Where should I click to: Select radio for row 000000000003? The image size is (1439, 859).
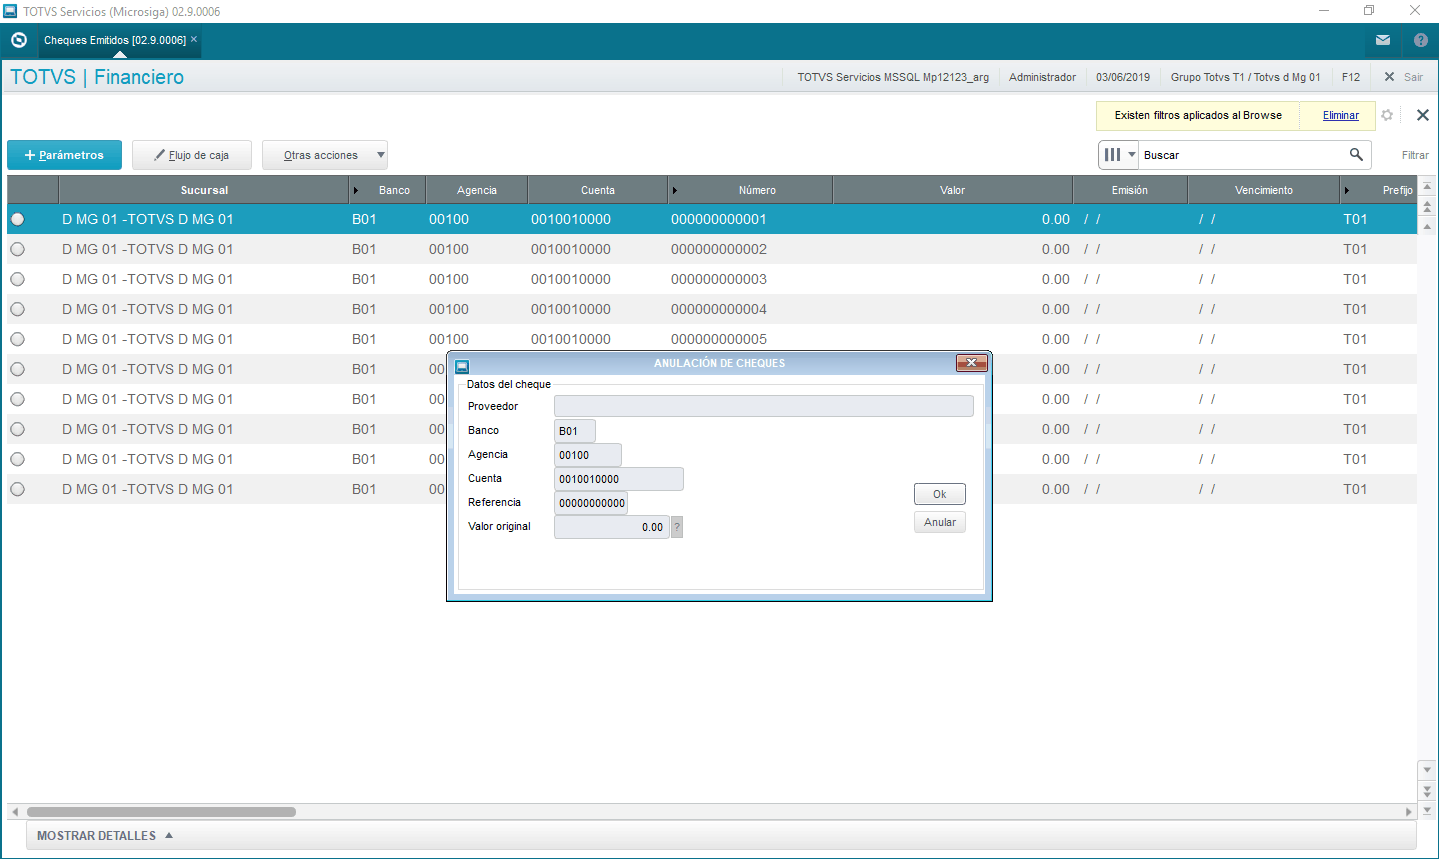coord(17,279)
